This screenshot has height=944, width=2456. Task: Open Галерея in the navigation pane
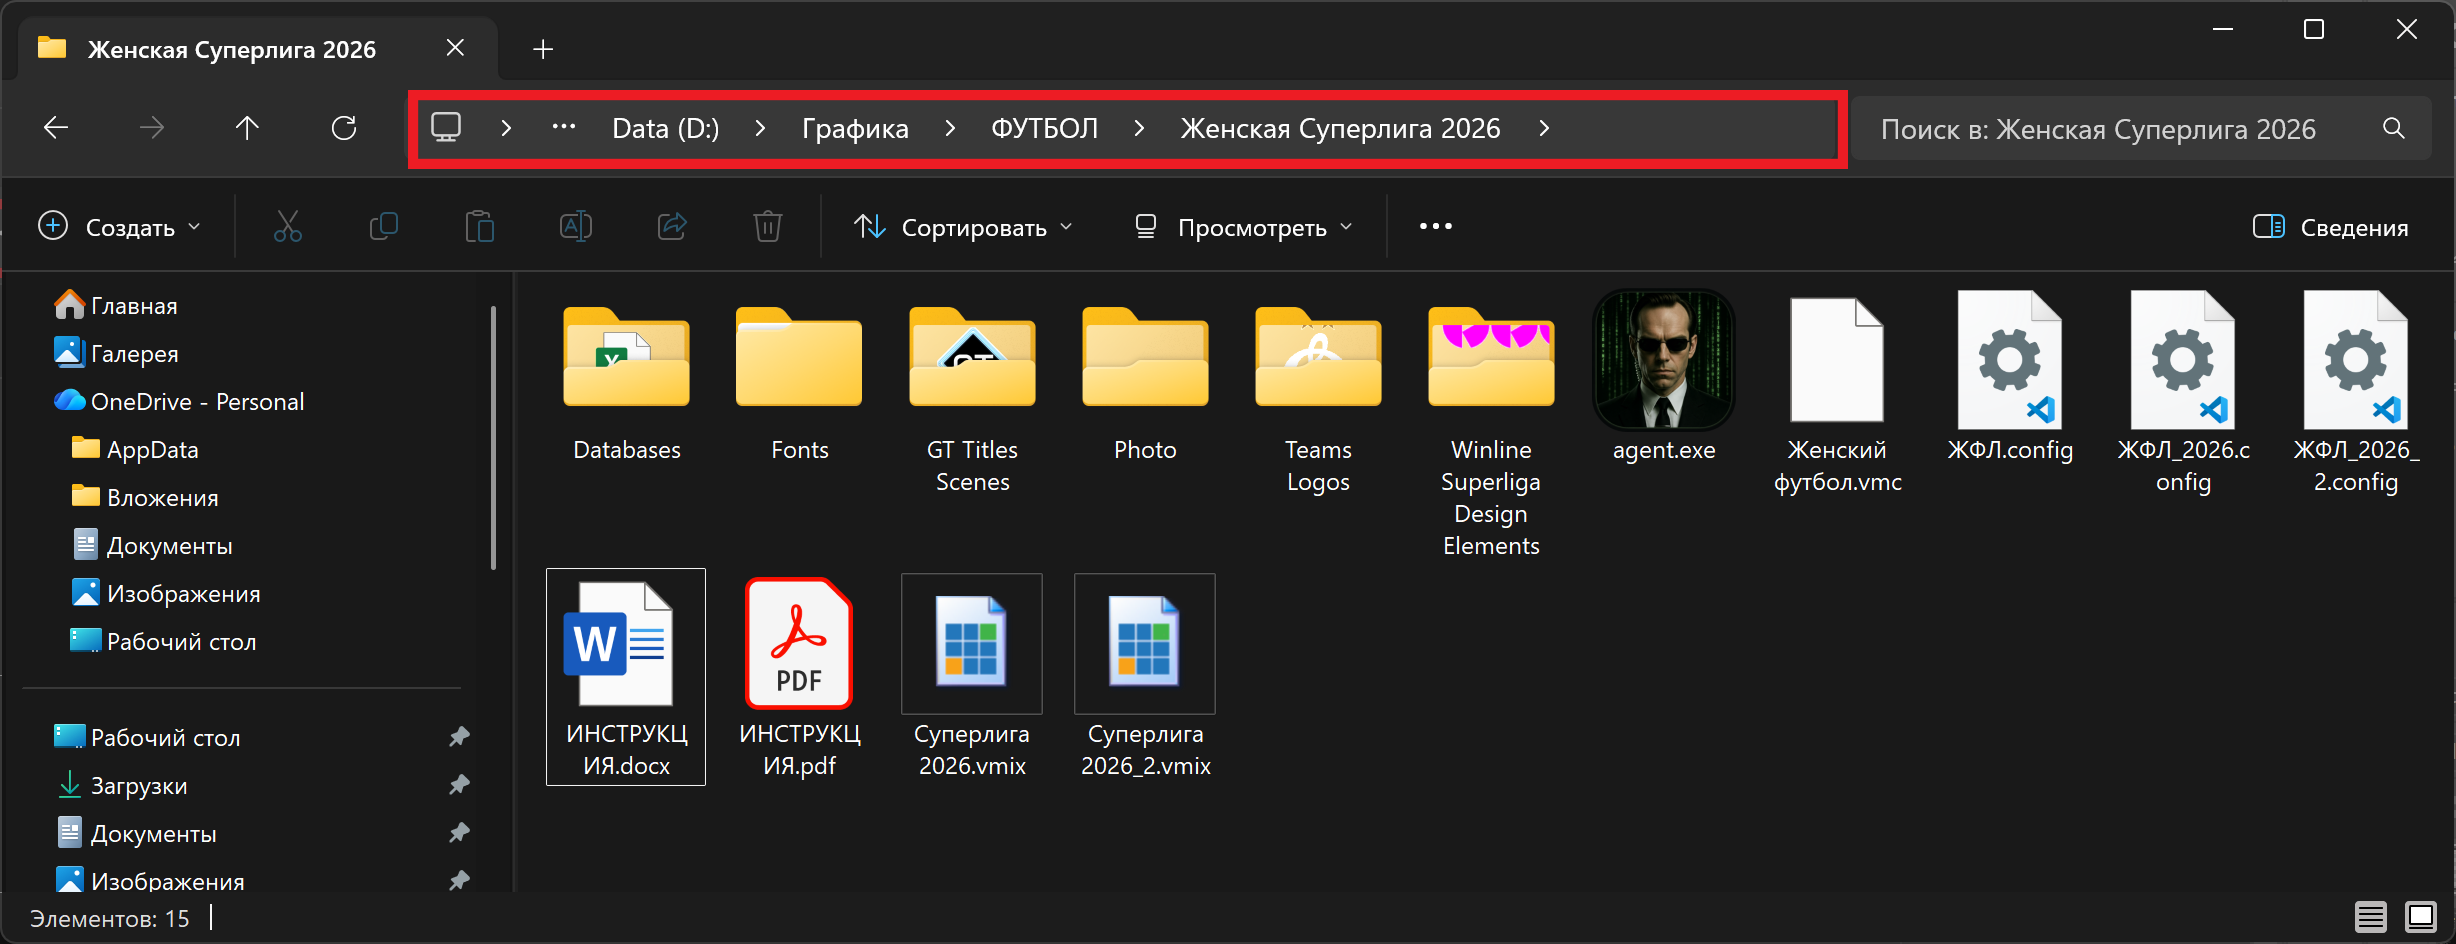116,353
